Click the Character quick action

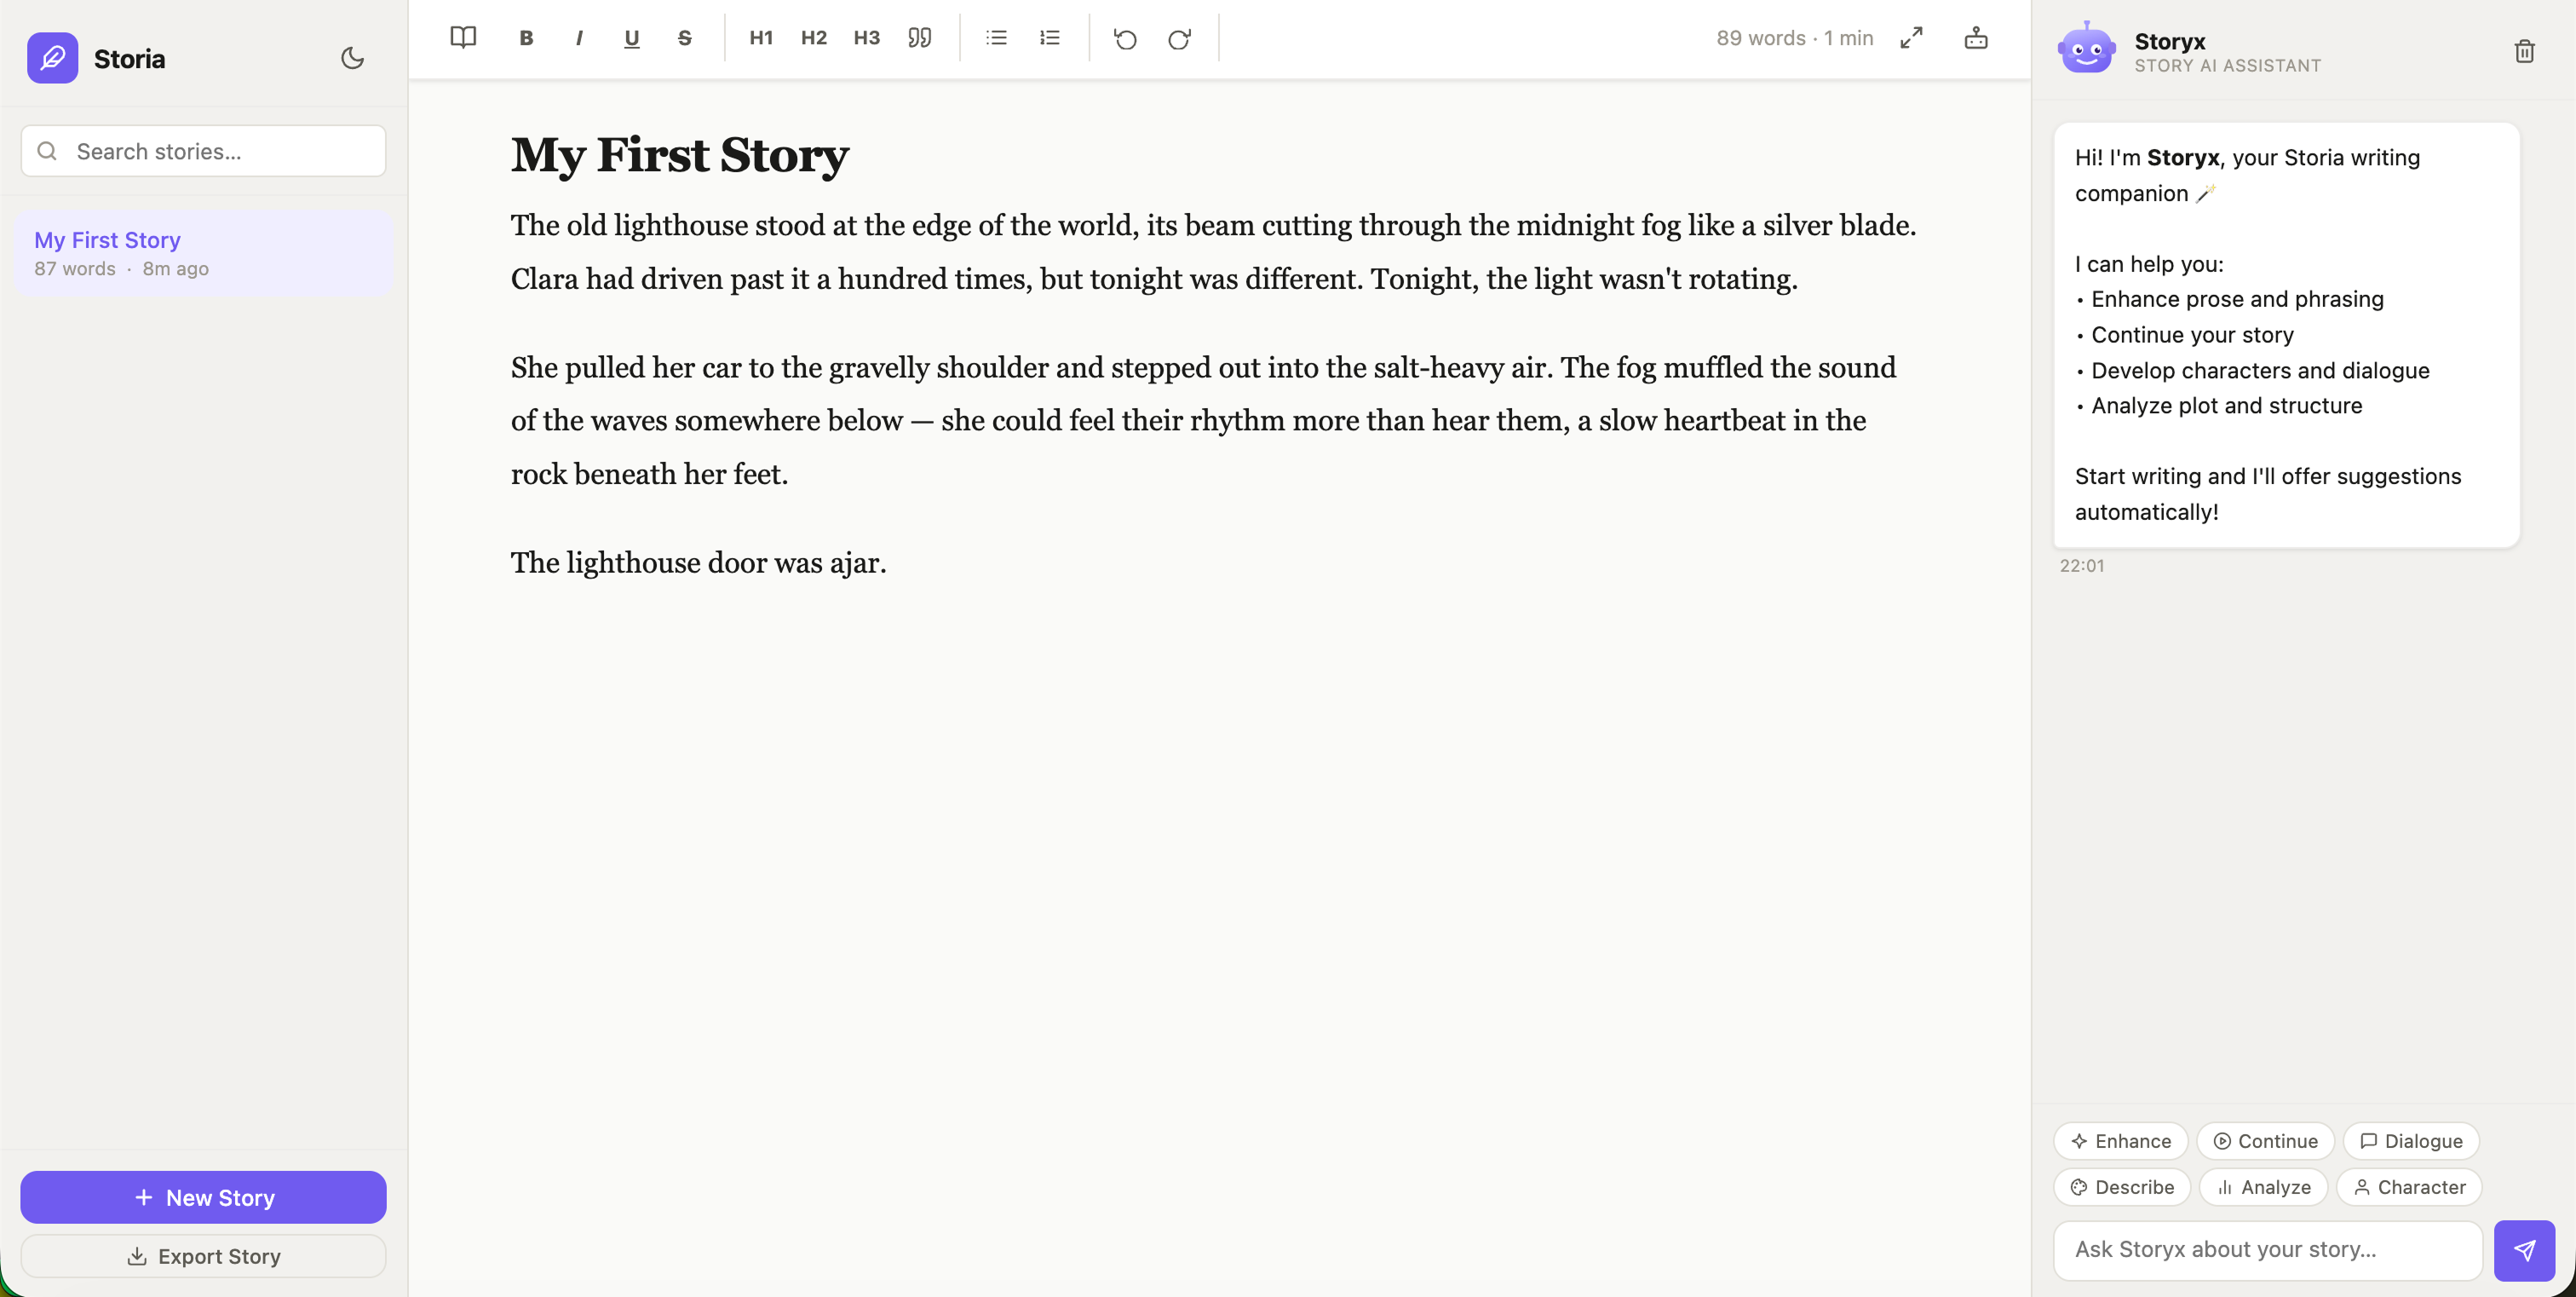[x=2409, y=1187]
